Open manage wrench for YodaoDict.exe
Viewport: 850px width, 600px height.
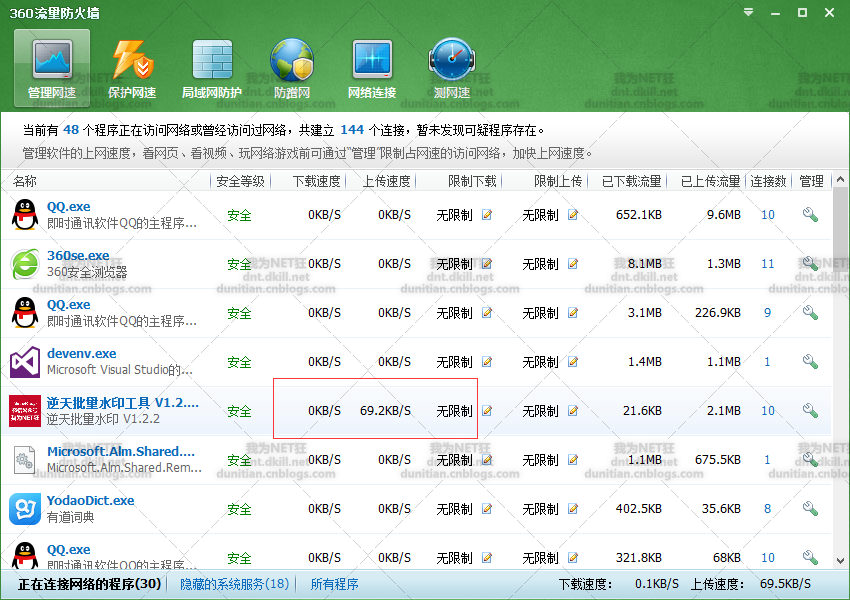click(810, 508)
